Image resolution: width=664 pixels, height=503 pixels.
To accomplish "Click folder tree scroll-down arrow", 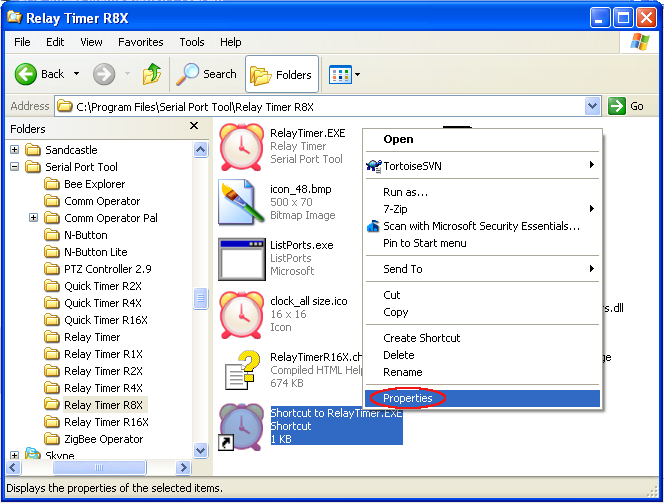I will point(200,450).
